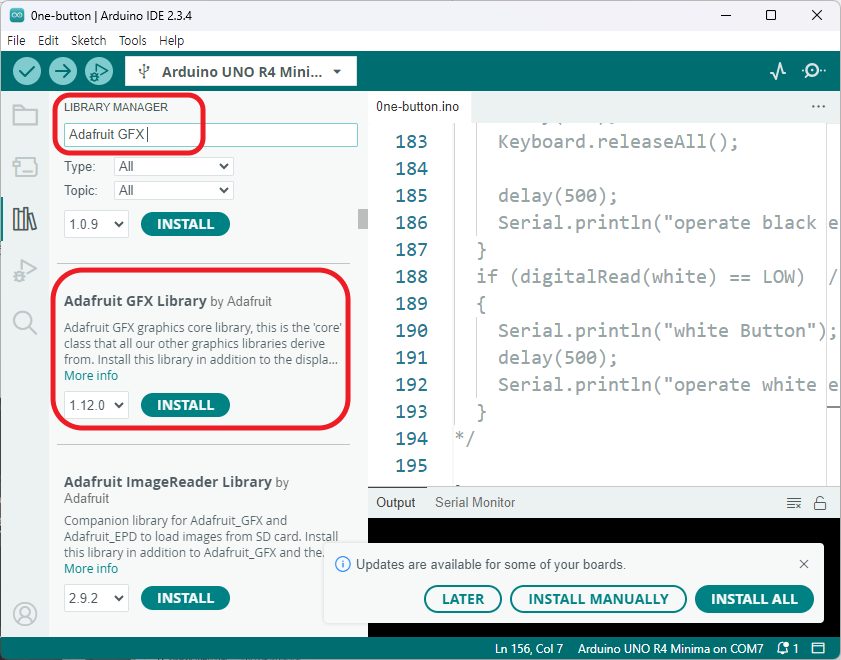
Task: Open the Topic filter dropdown
Action: (x=174, y=190)
